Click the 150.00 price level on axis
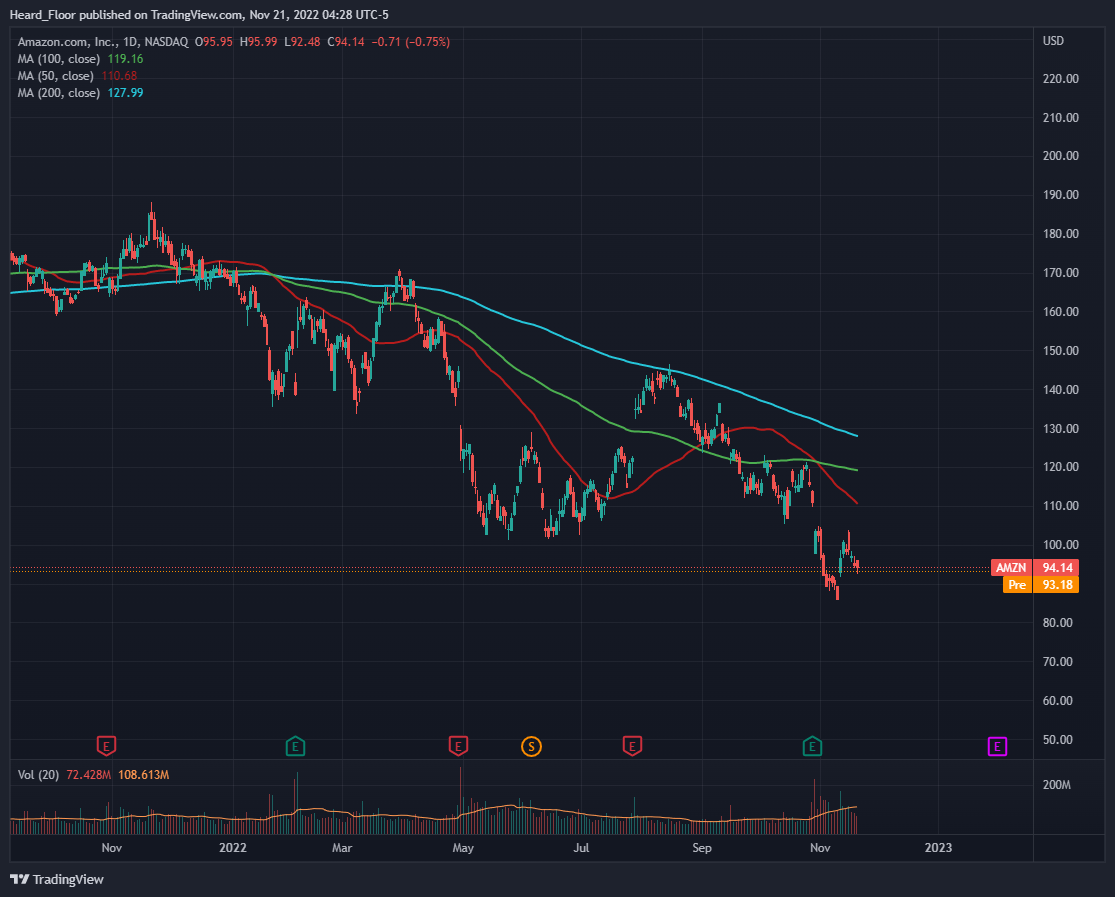Image resolution: width=1115 pixels, height=897 pixels. (x=1060, y=351)
